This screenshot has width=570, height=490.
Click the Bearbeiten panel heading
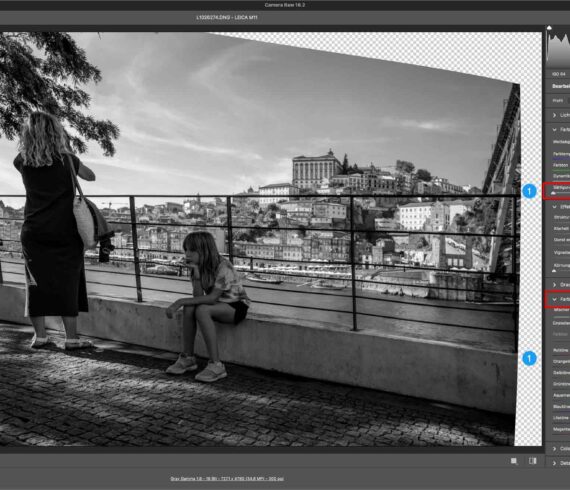point(561,86)
